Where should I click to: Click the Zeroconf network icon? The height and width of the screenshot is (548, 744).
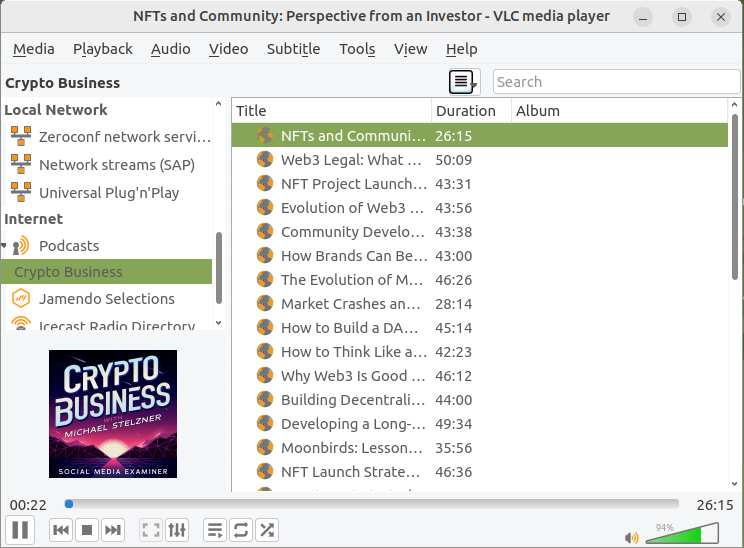pos(21,136)
